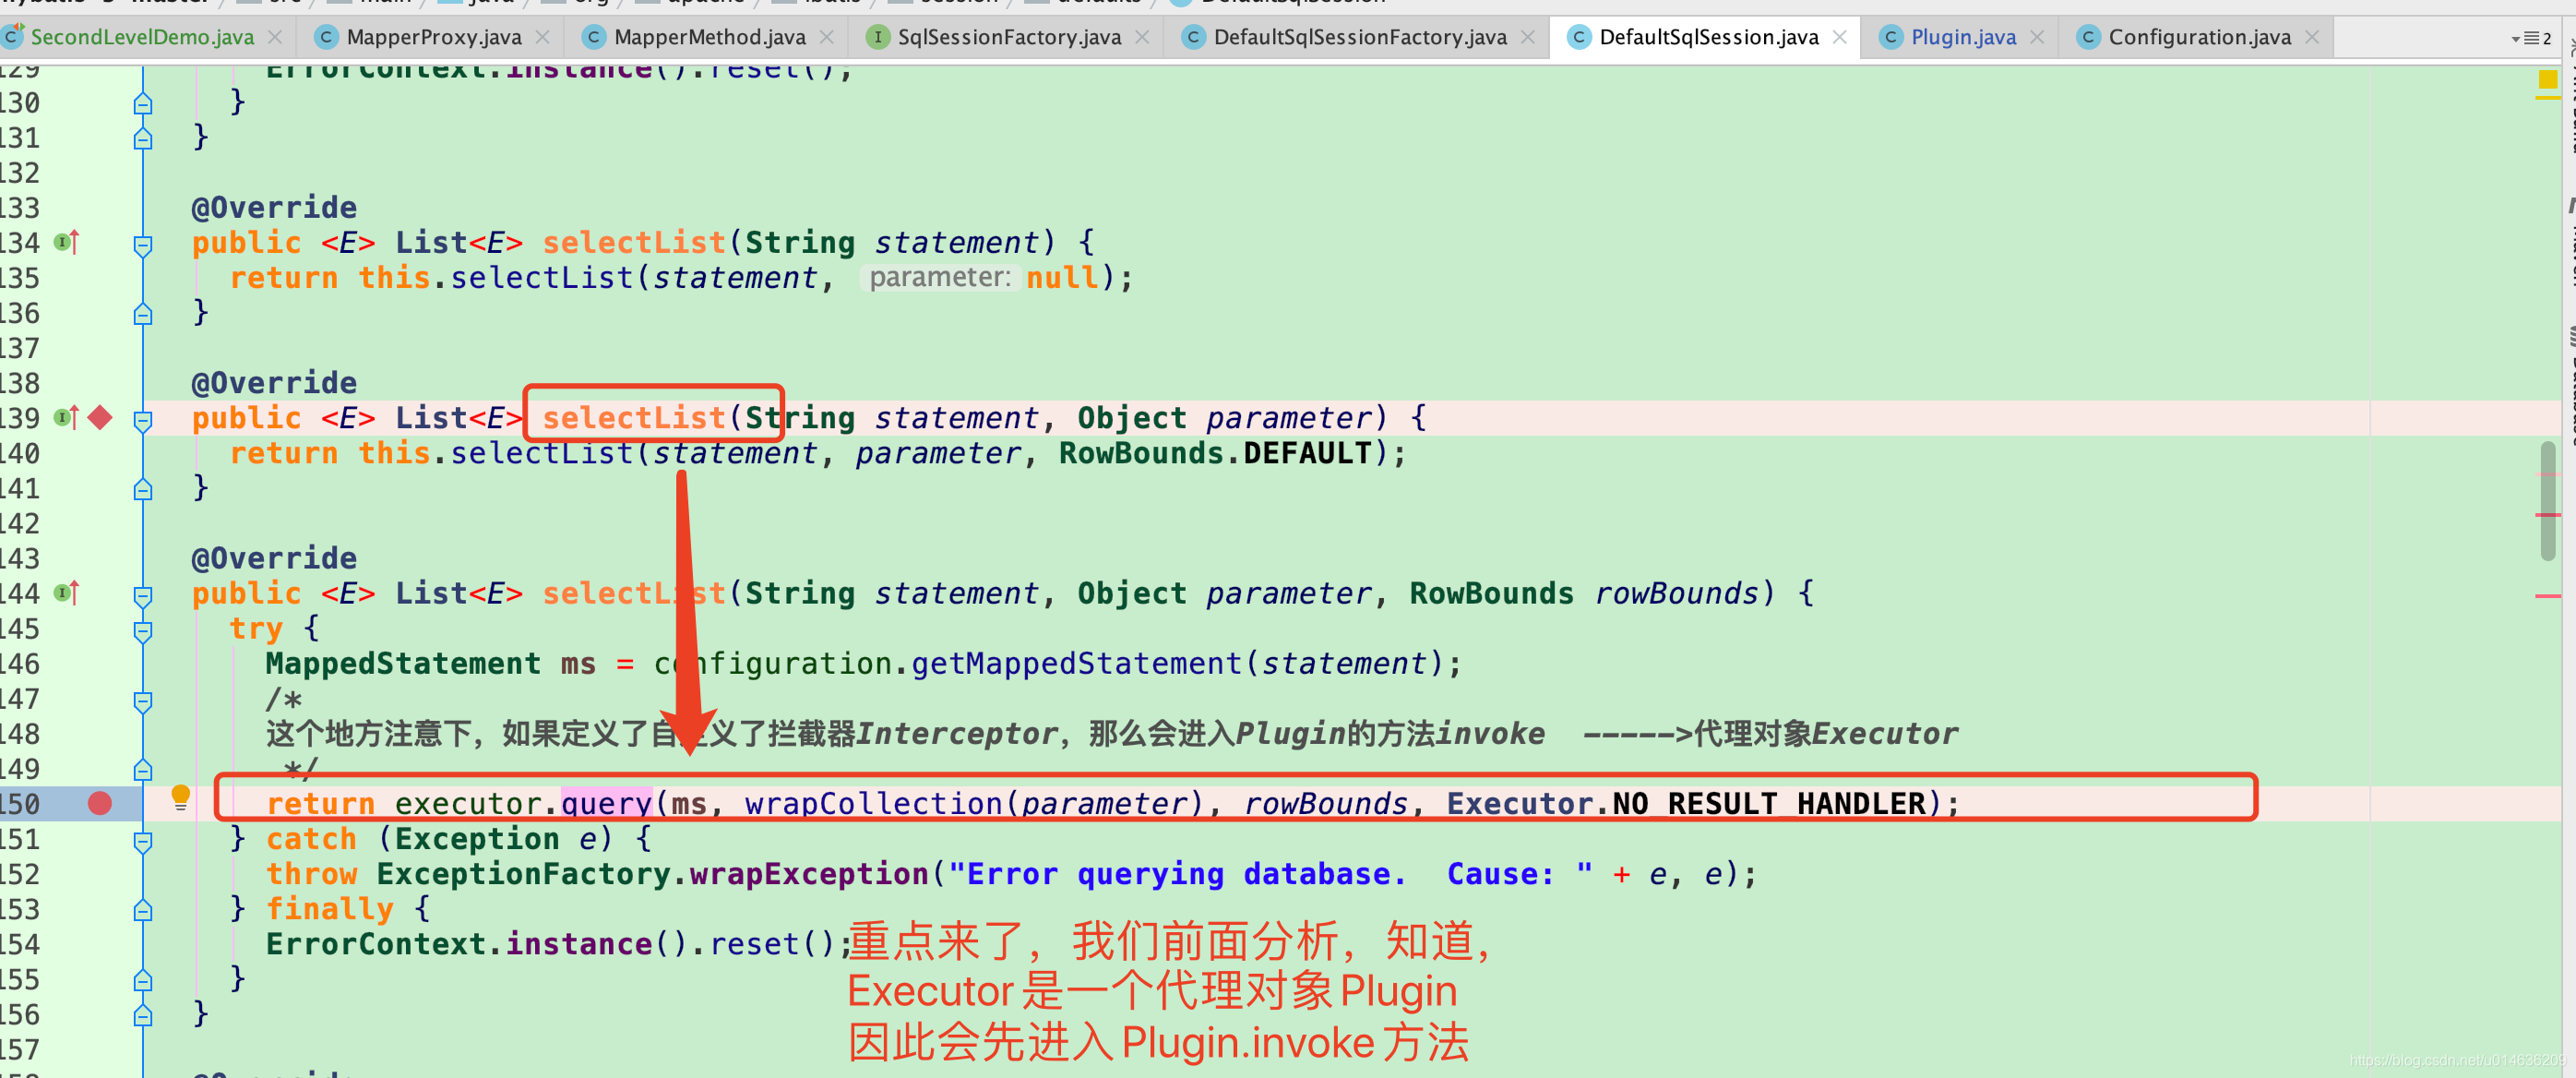Close the MapperMethod.java tab
2576x1078 pixels.
pyautogui.click(x=826, y=38)
